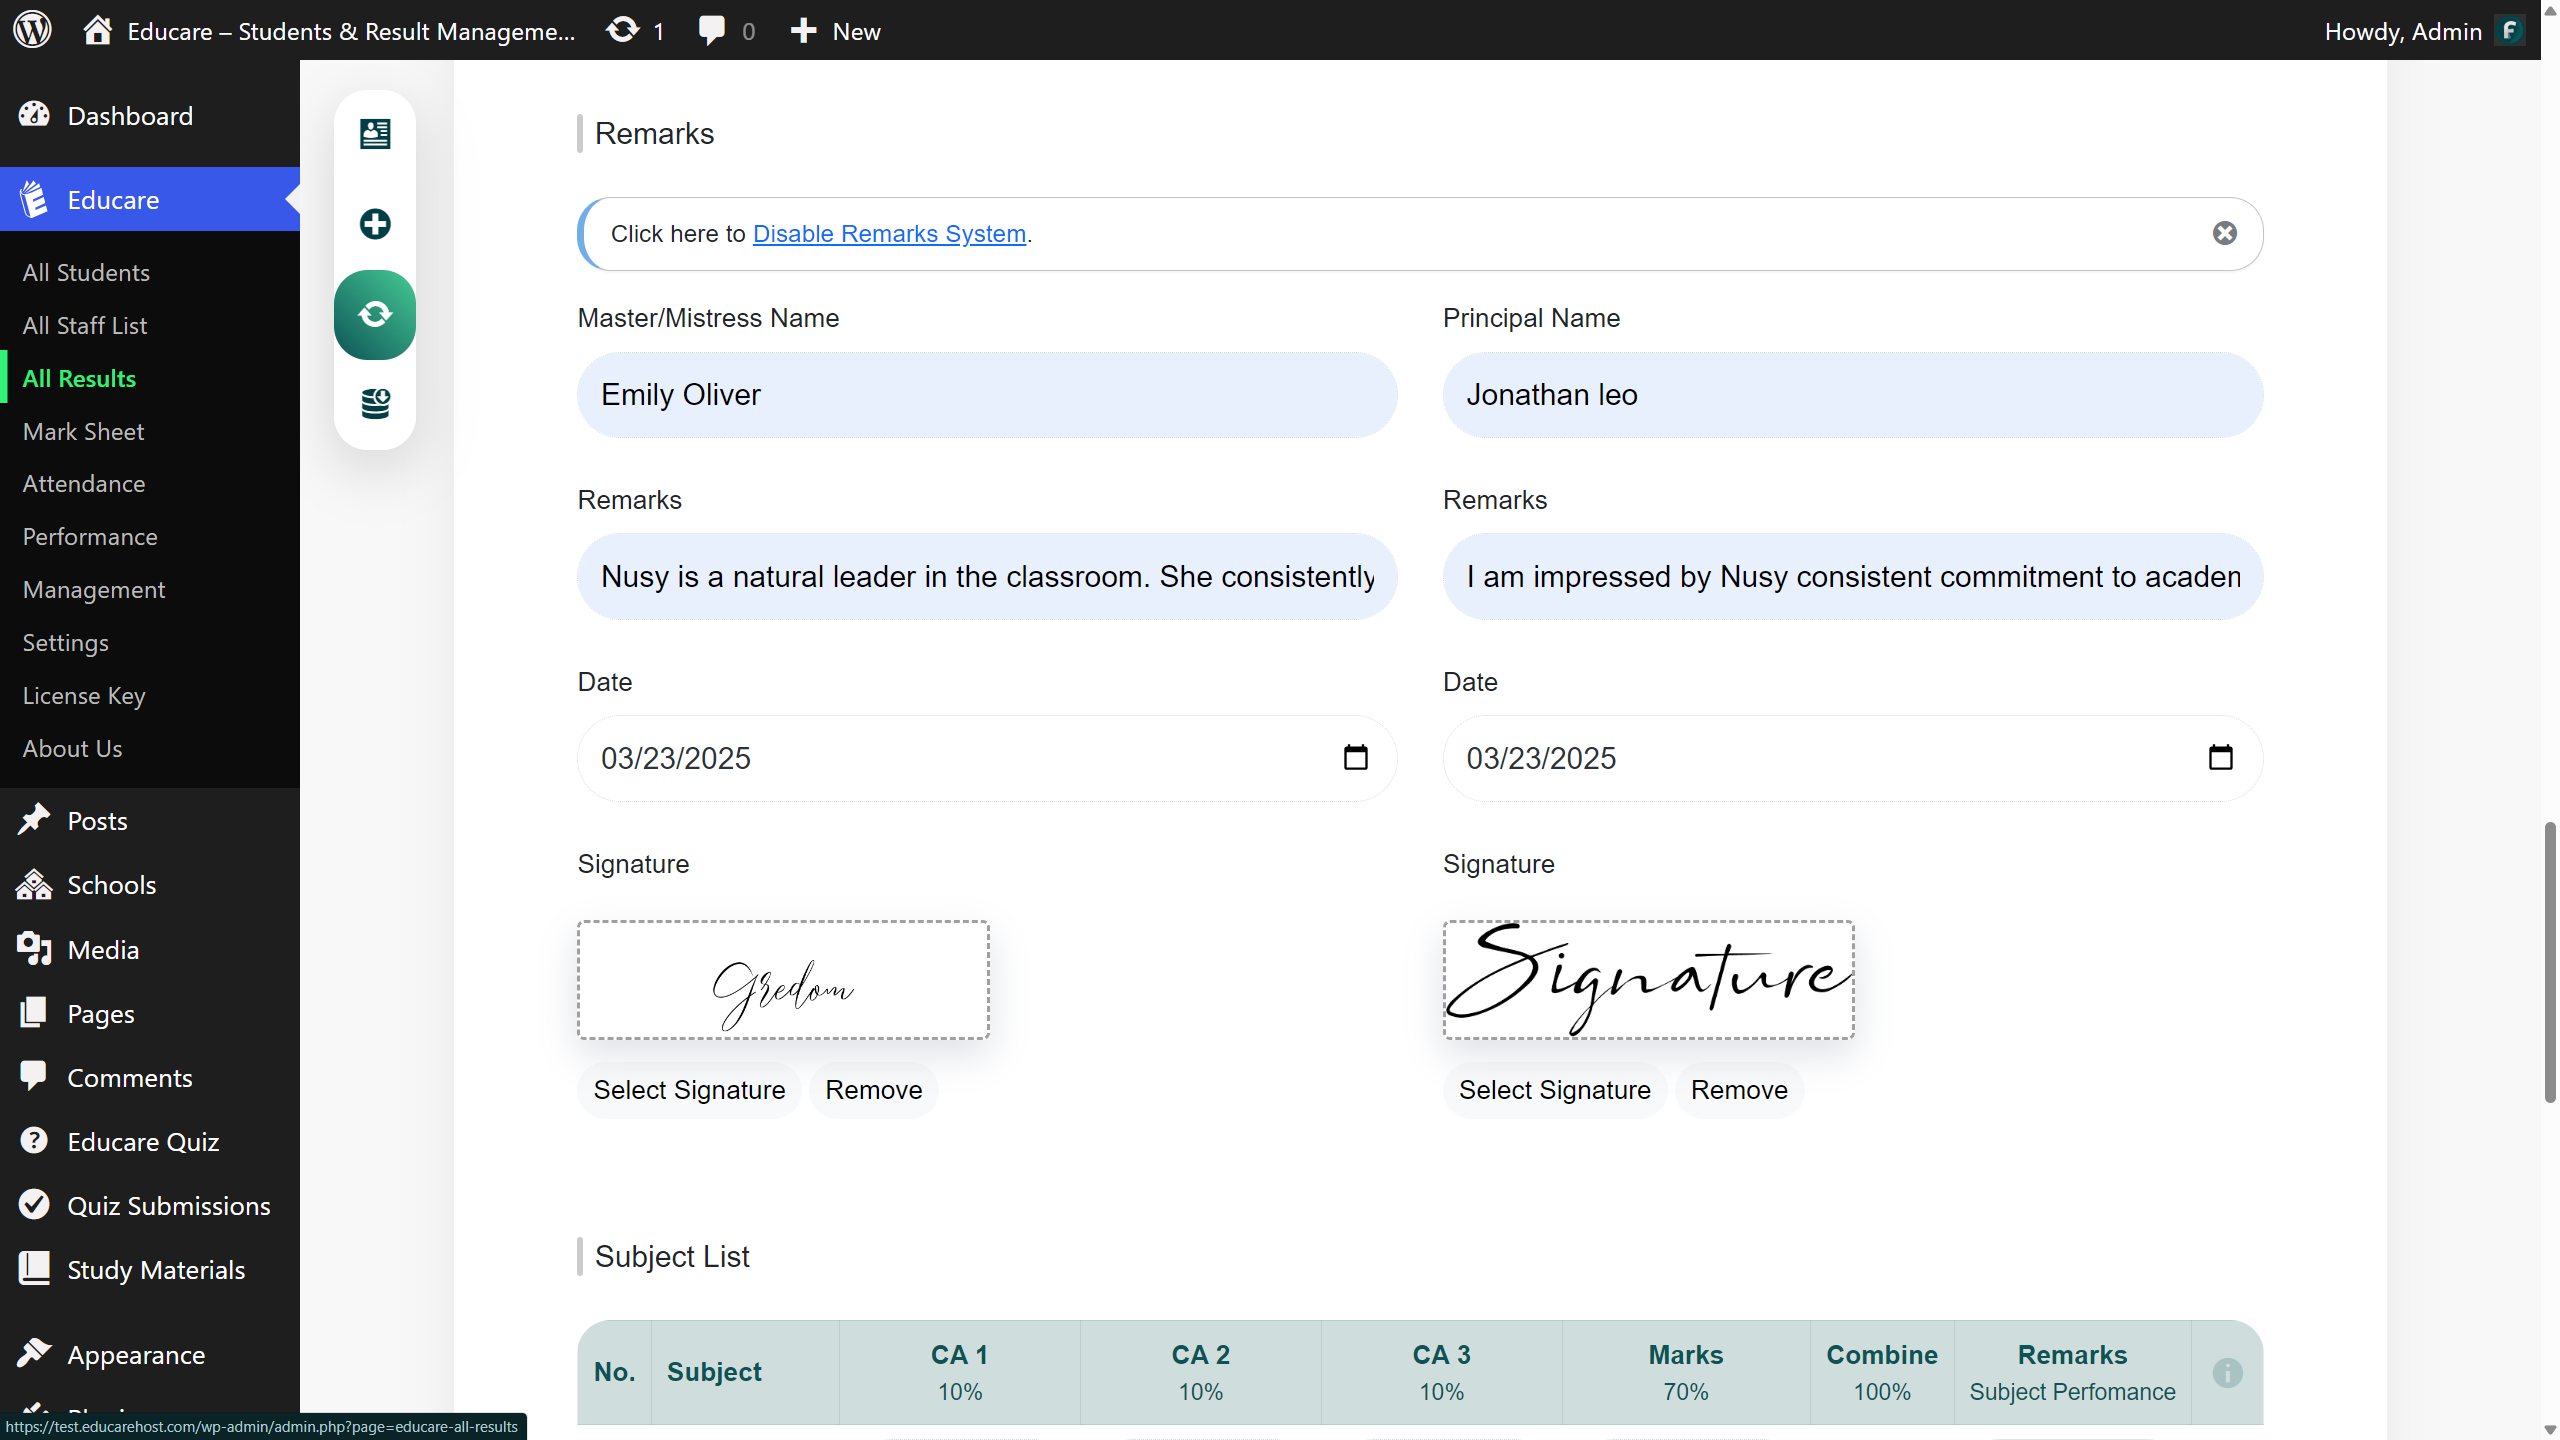Edit Principal Name field
The width and height of the screenshot is (2560, 1440).
[1852, 395]
